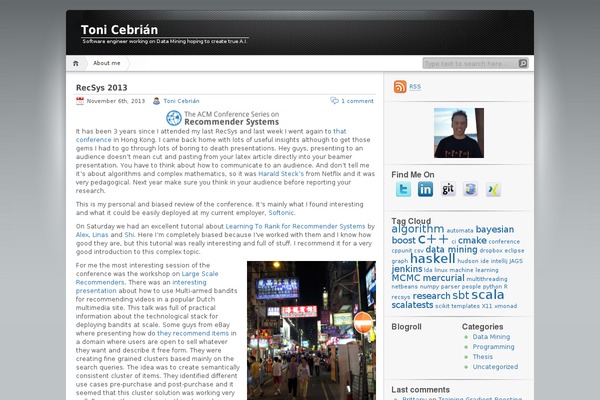Open Learning To Rank for Recommender Systems
Viewport: 600px width, 400px height.
(x=295, y=226)
